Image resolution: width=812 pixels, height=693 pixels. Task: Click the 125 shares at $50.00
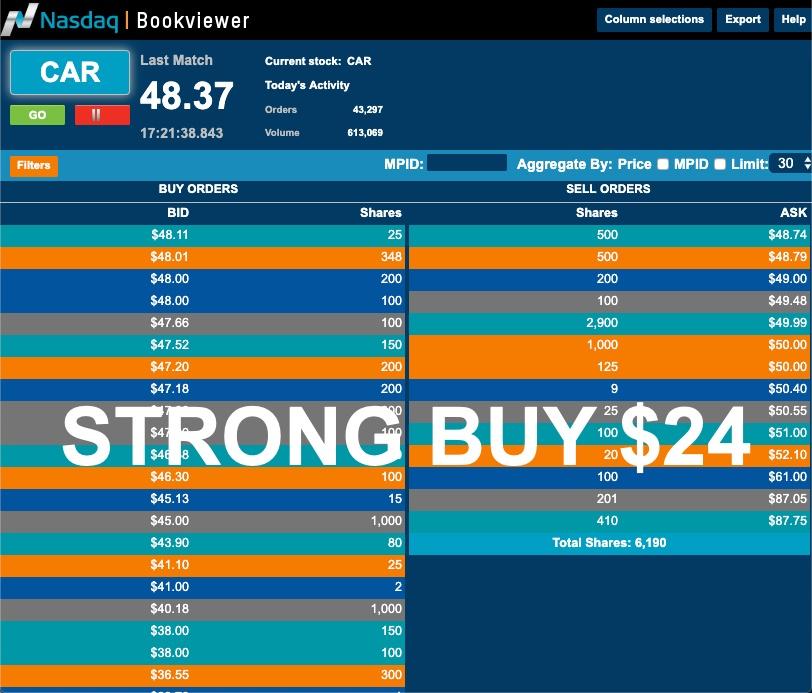[x=607, y=367]
